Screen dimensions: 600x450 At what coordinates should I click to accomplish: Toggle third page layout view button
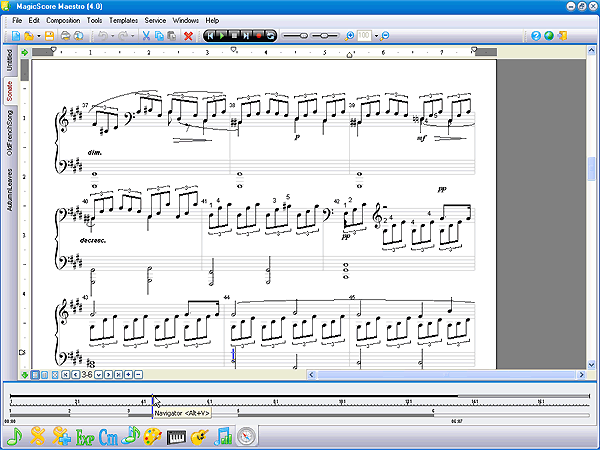55,375
